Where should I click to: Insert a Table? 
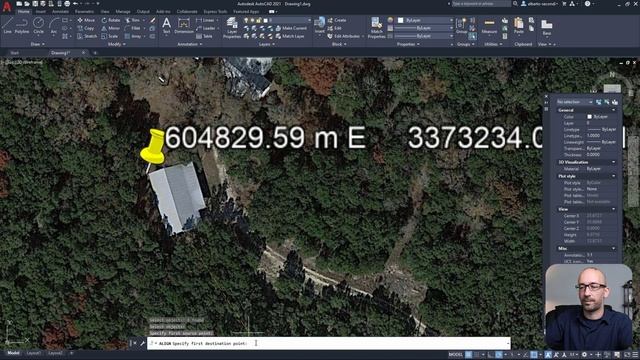[204, 36]
